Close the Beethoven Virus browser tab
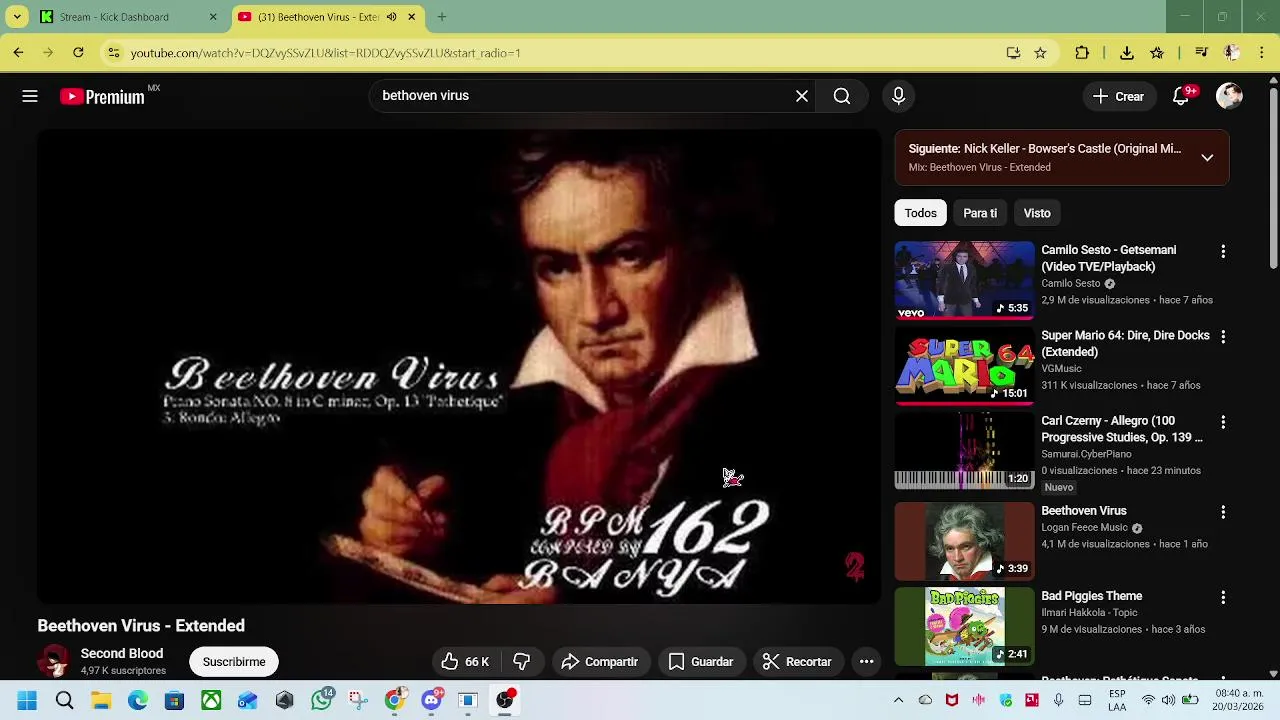The image size is (1280, 720). click(x=412, y=17)
